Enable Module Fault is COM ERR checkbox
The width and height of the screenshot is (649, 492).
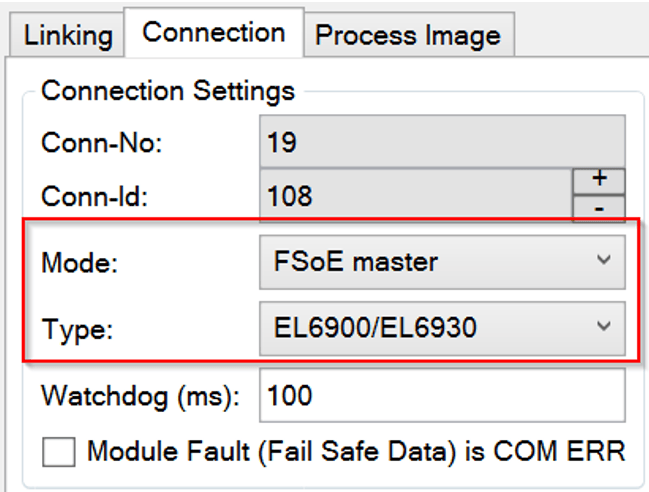[59, 452]
